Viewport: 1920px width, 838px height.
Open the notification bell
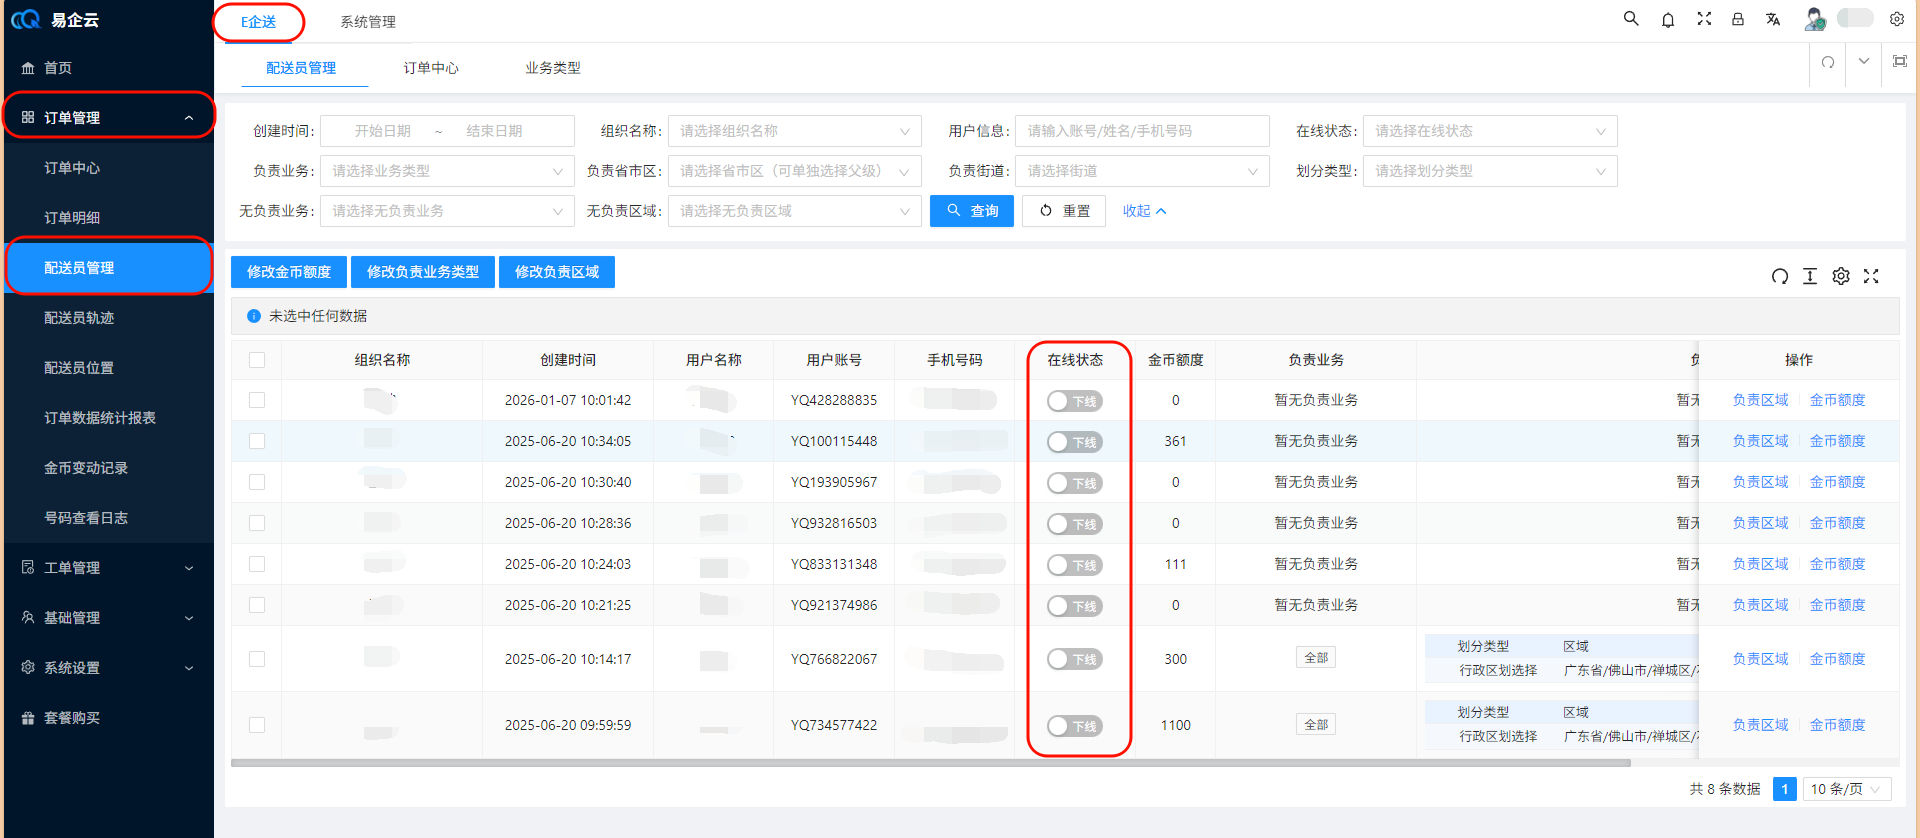[x=1668, y=20]
